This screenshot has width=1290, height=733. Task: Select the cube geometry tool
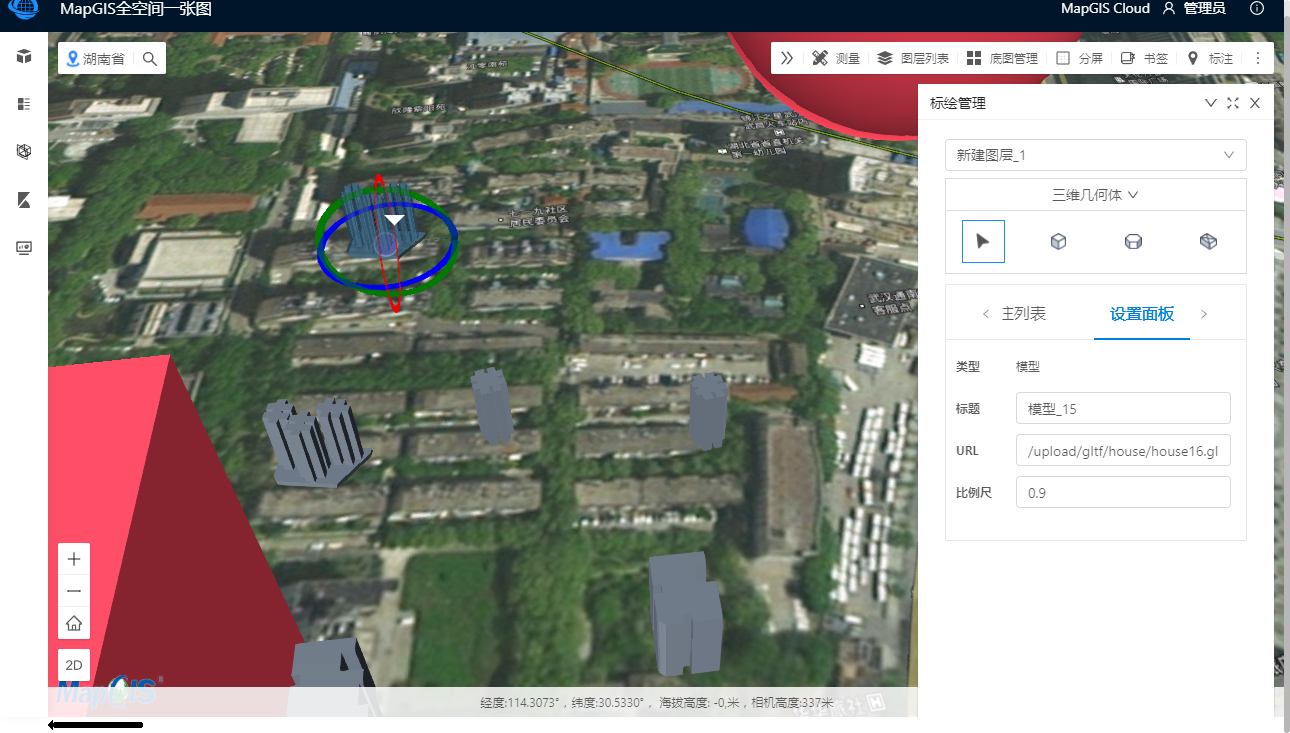click(1058, 241)
